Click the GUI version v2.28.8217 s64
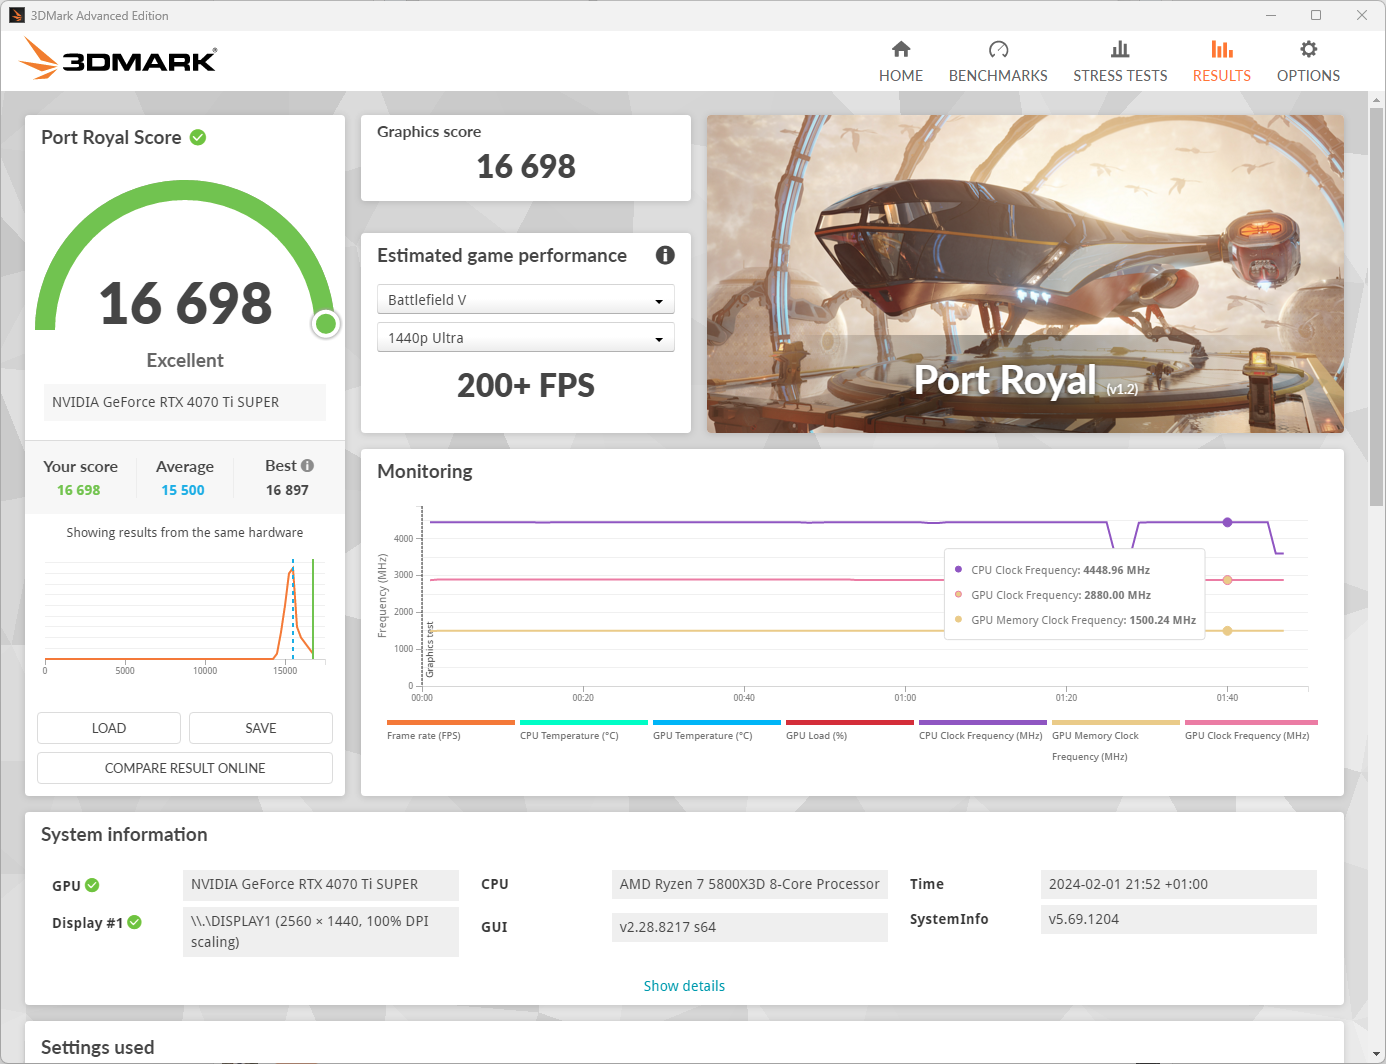The width and height of the screenshot is (1386, 1064). point(750,927)
